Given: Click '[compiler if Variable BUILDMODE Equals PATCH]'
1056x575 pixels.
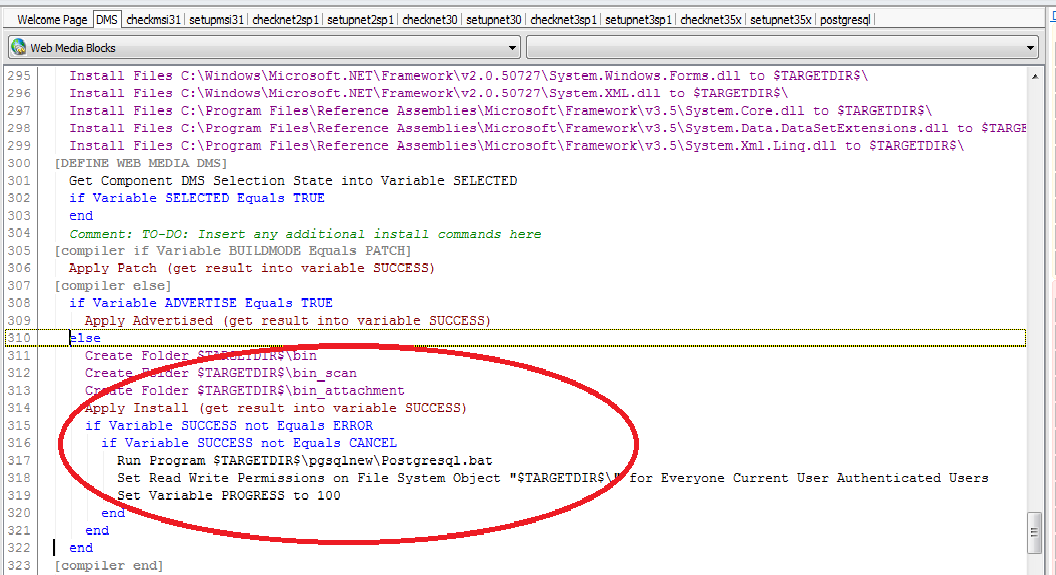Looking at the screenshot, I should [232, 250].
